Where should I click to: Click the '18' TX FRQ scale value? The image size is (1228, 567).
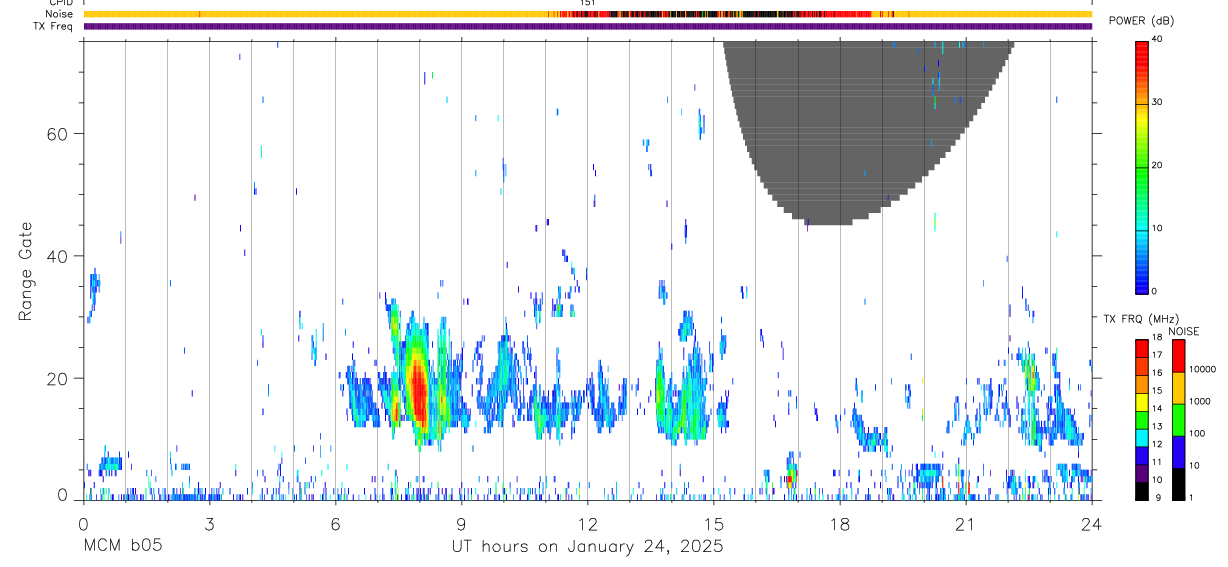pos(1157,338)
